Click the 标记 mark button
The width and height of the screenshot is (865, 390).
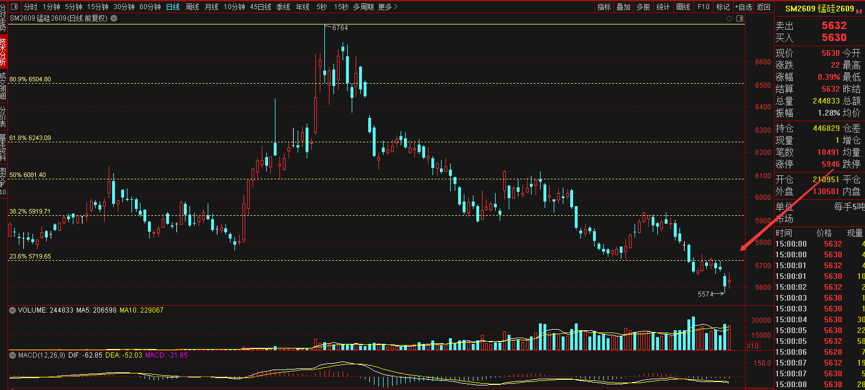point(722,7)
